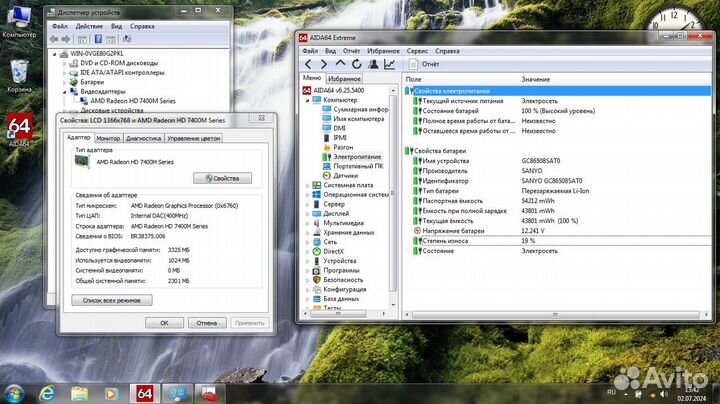
Task: Expand the Системная плата node
Action: click(308, 185)
